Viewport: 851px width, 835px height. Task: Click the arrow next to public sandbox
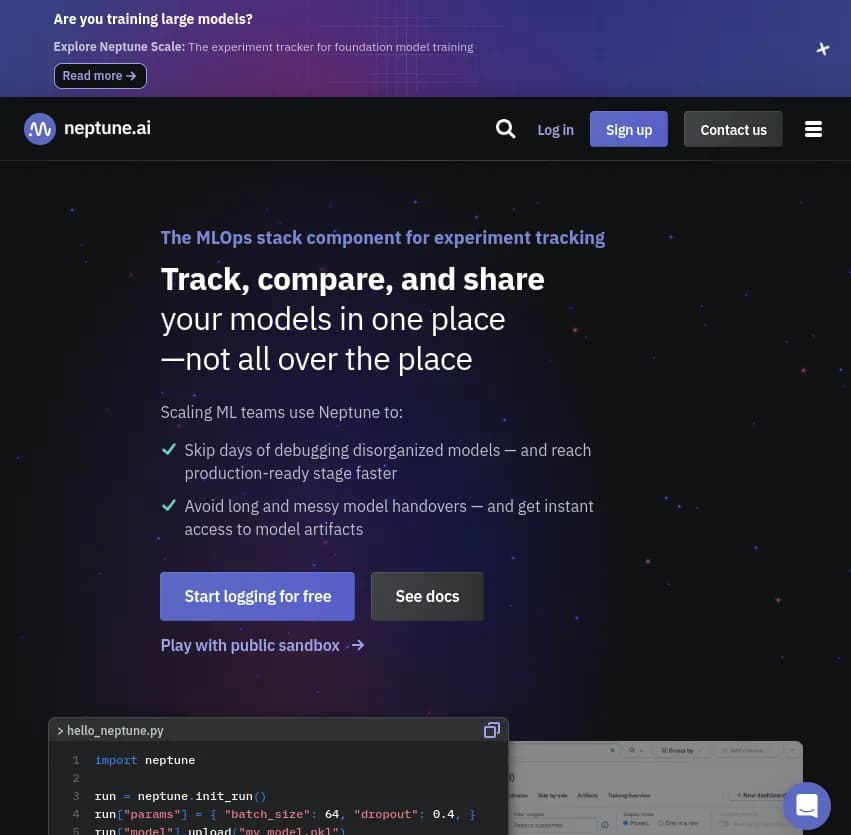pyautogui.click(x=358, y=645)
